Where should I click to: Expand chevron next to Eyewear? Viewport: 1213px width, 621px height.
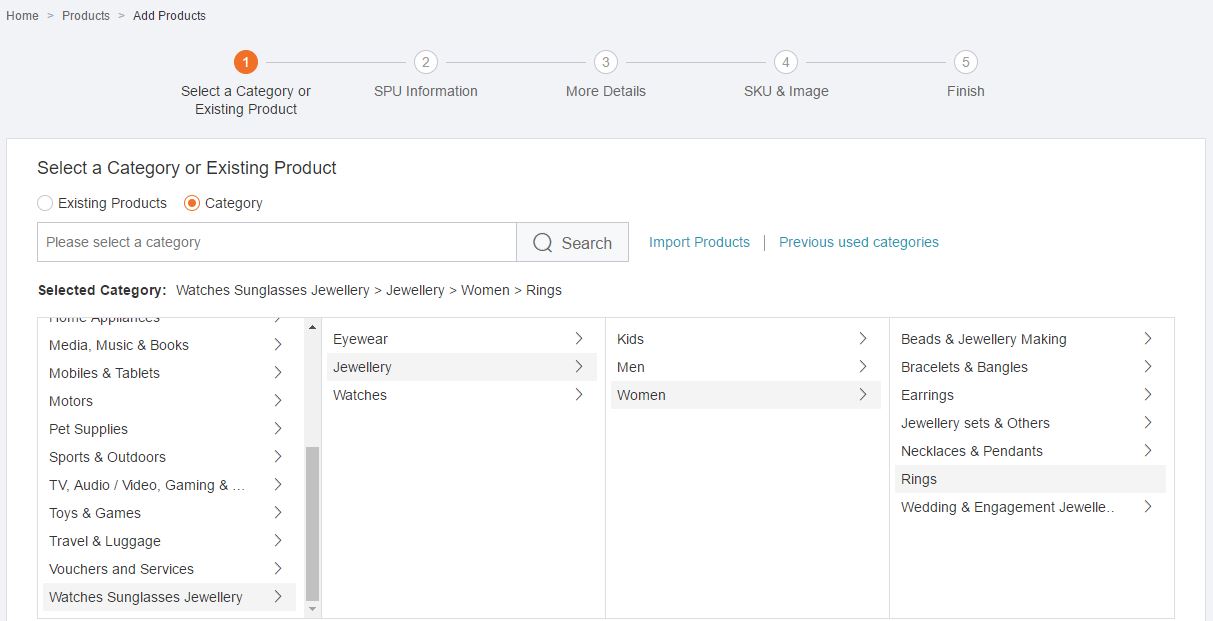pyautogui.click(x=579, y=339)
